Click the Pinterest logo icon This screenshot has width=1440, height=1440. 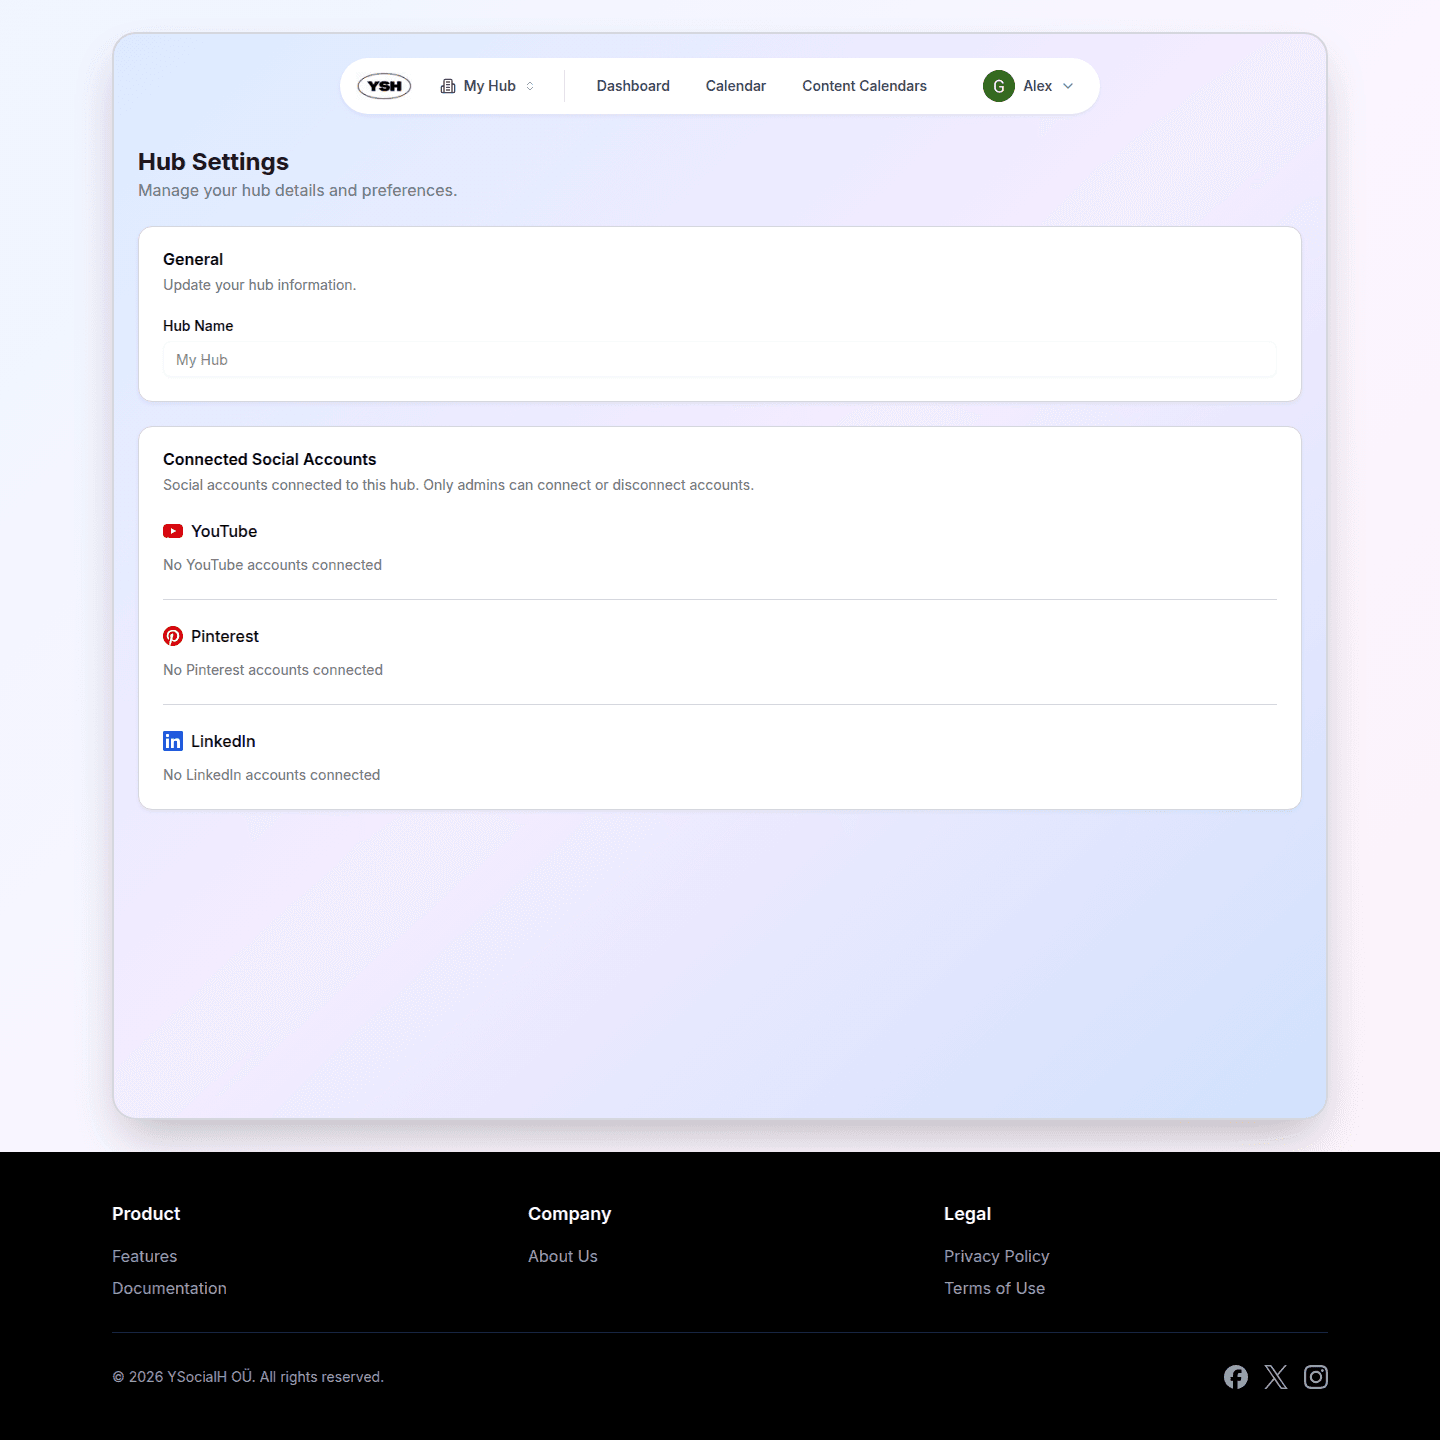[x=173, y=636]
